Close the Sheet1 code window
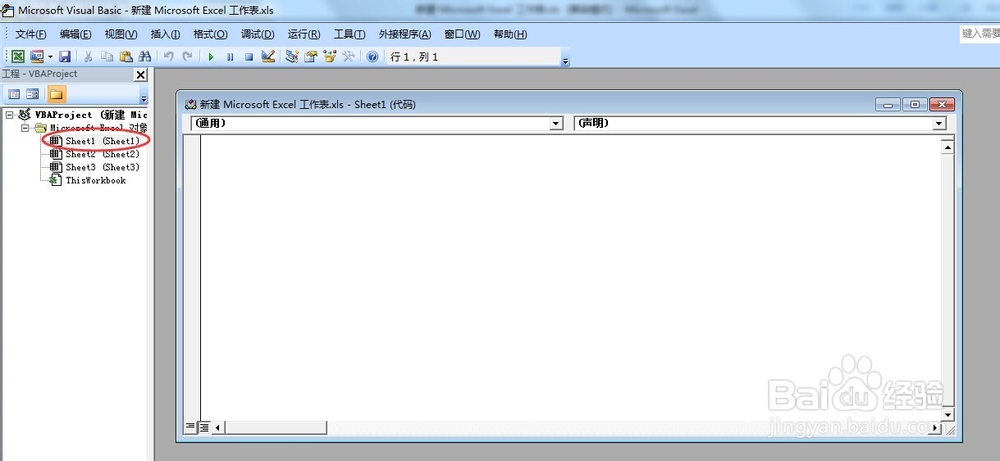This screenshot has height=461, width=1000. point(942,105)
